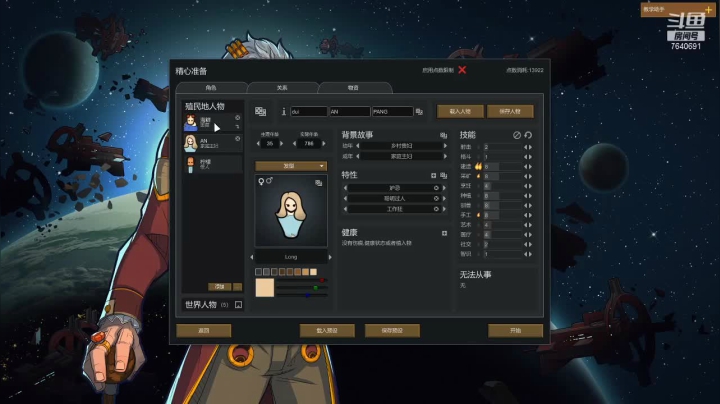Randomize the name with small dice icon
The height and width of the screenshot is (404, 720).
(x=419, y=112)
